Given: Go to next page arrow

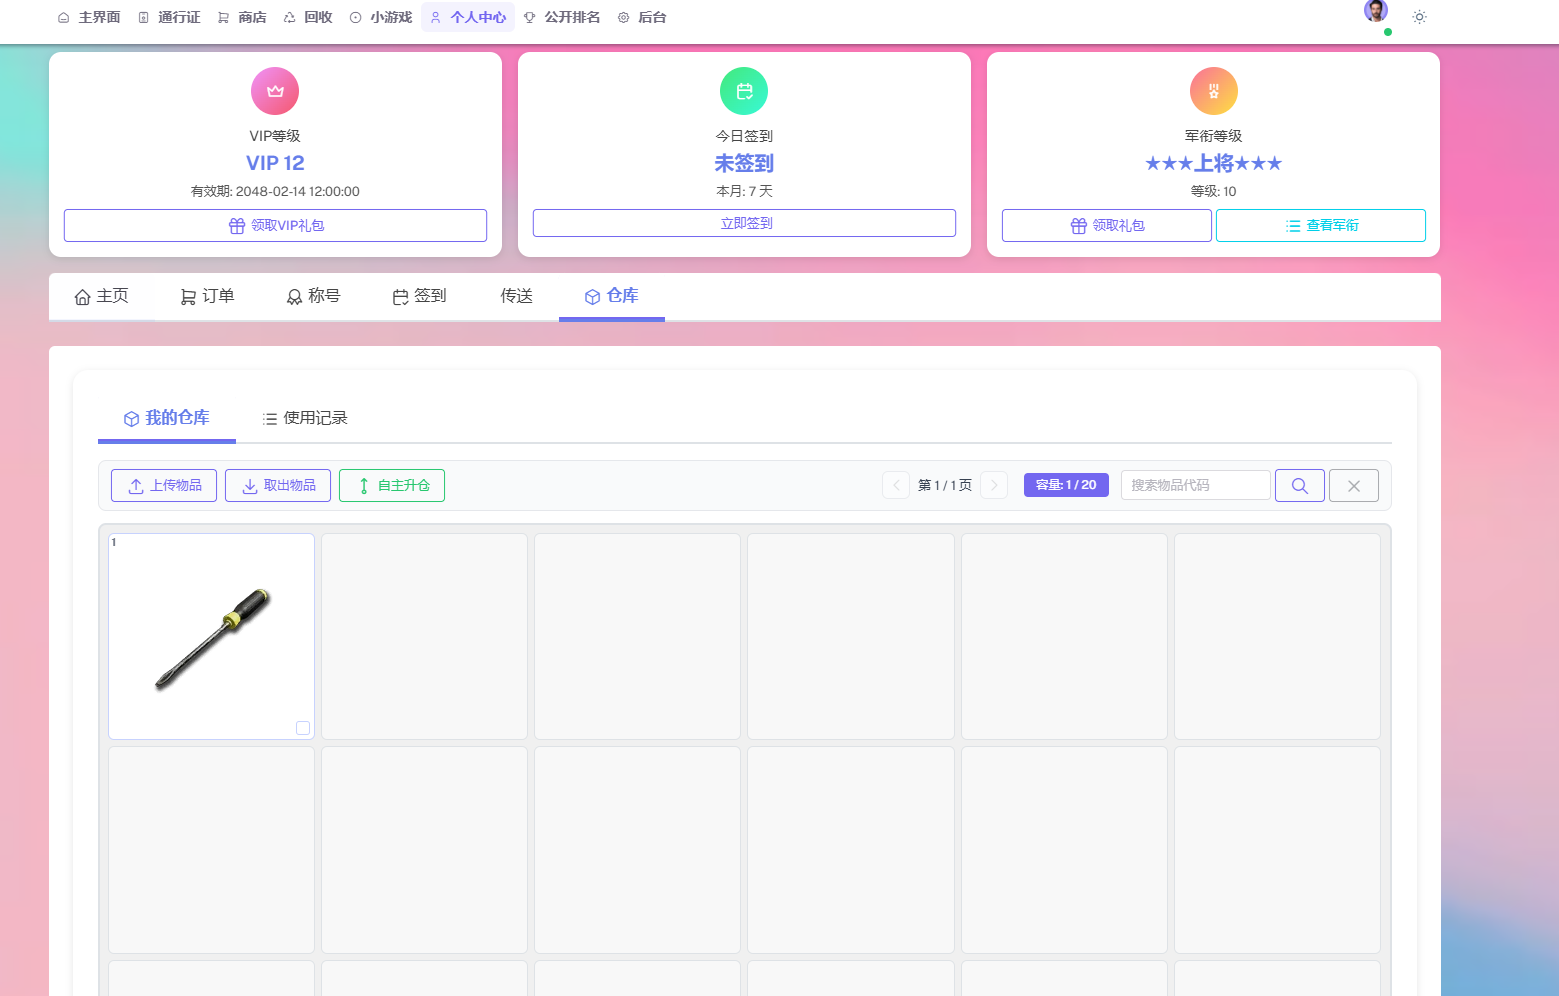Looking at the screenshot, I should point(994,485).
